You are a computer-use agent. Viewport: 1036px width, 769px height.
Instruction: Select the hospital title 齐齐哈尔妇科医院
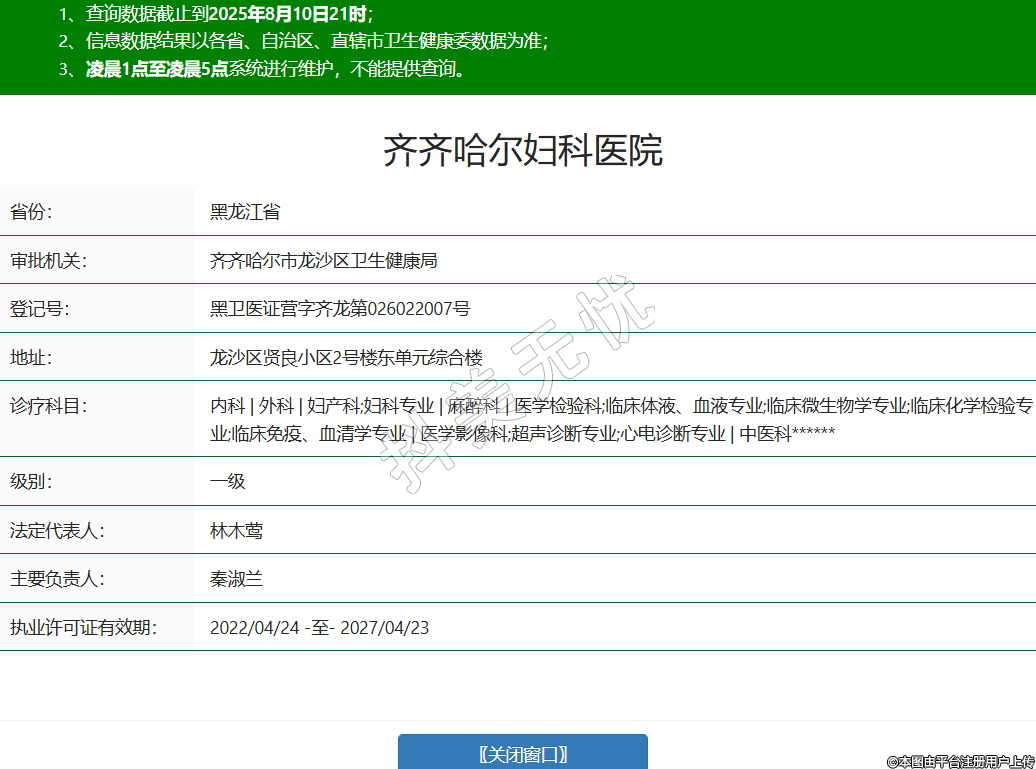(522, 151)
